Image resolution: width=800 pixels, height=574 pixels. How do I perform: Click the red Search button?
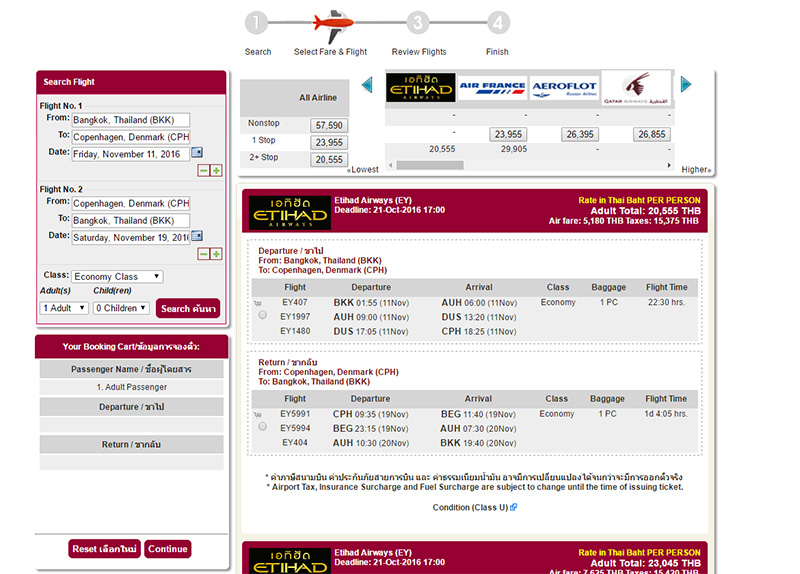tap(188, 308)
